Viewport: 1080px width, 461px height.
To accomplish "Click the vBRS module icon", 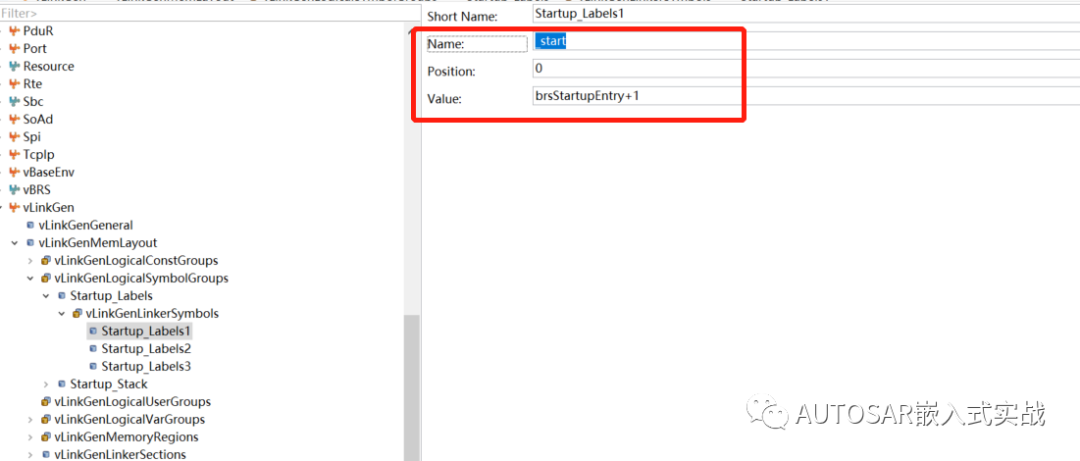I will pyautogui.click(x=14, y=189).
